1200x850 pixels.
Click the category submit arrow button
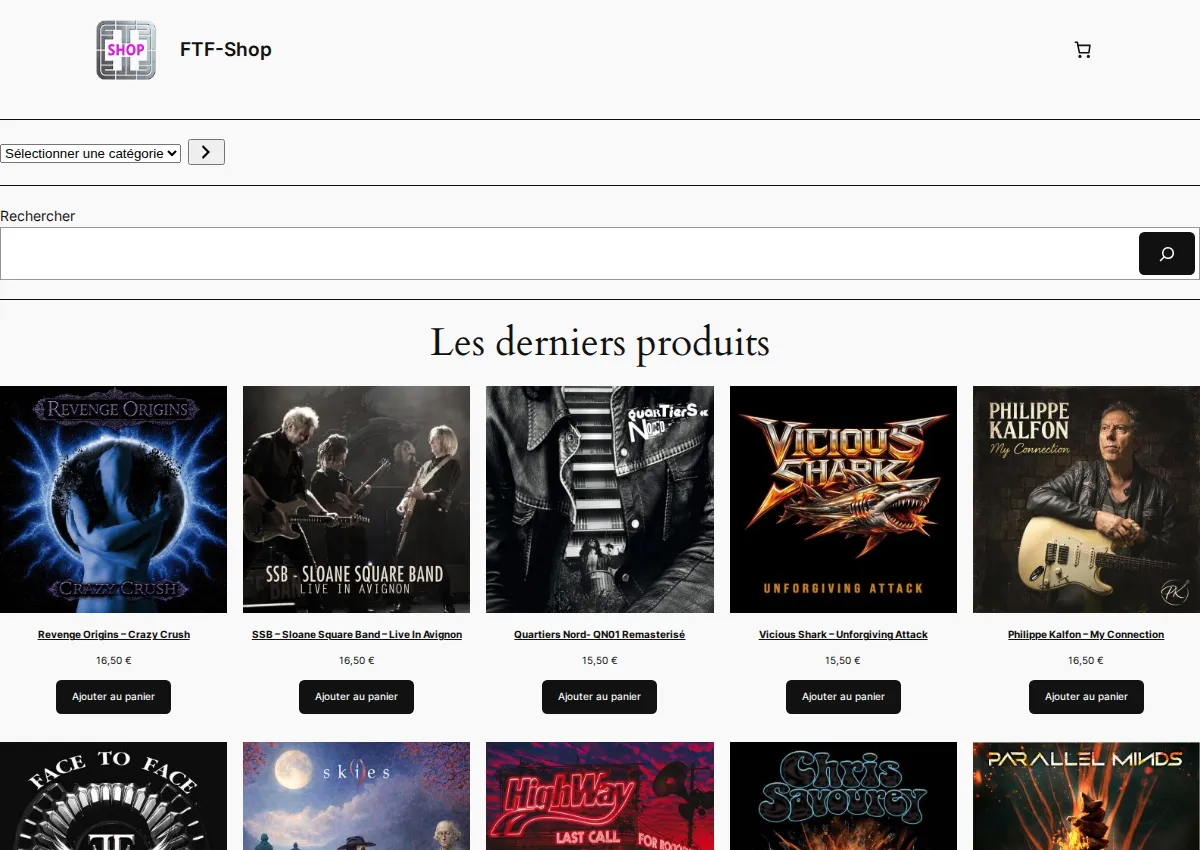tap(206, 152)
